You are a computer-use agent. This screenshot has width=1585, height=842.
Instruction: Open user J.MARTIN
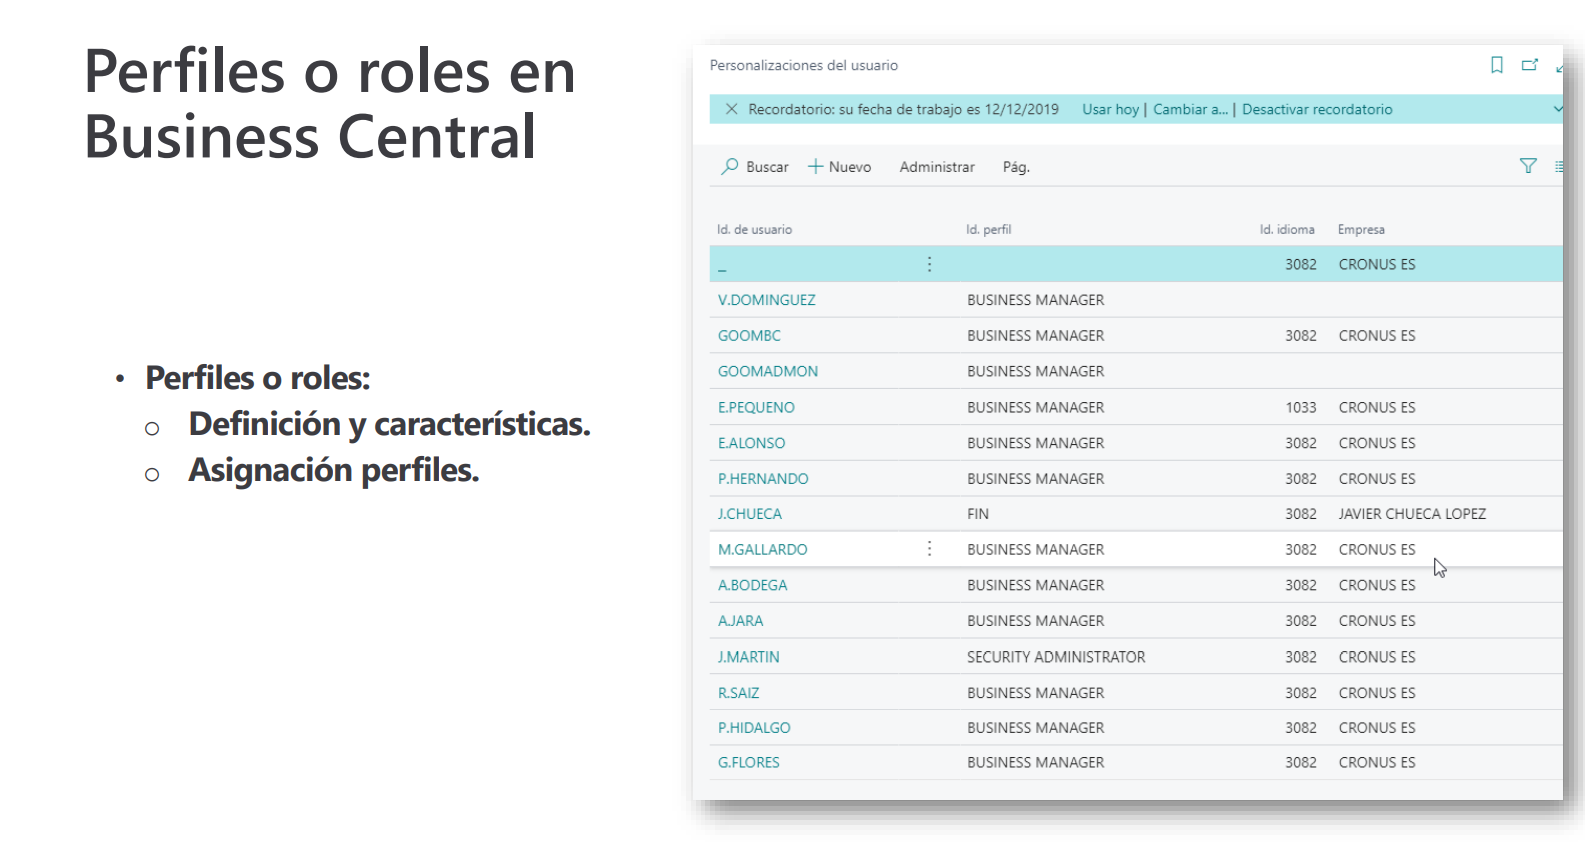pos(748,657)
